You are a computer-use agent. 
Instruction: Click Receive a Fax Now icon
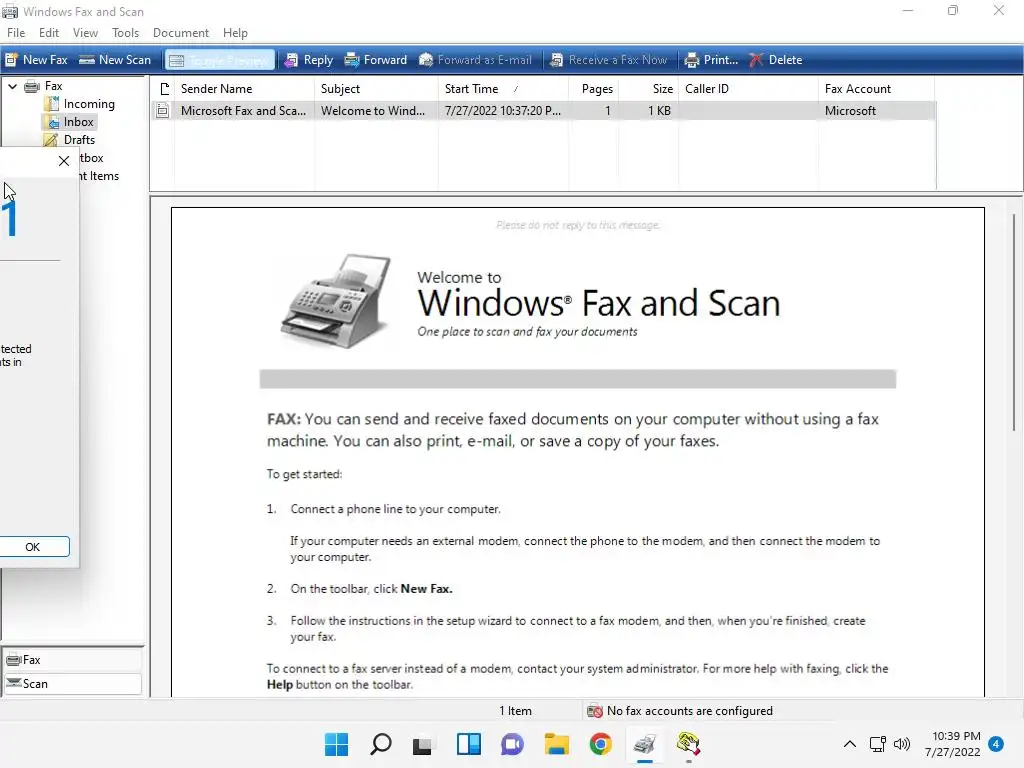point(556,60)
